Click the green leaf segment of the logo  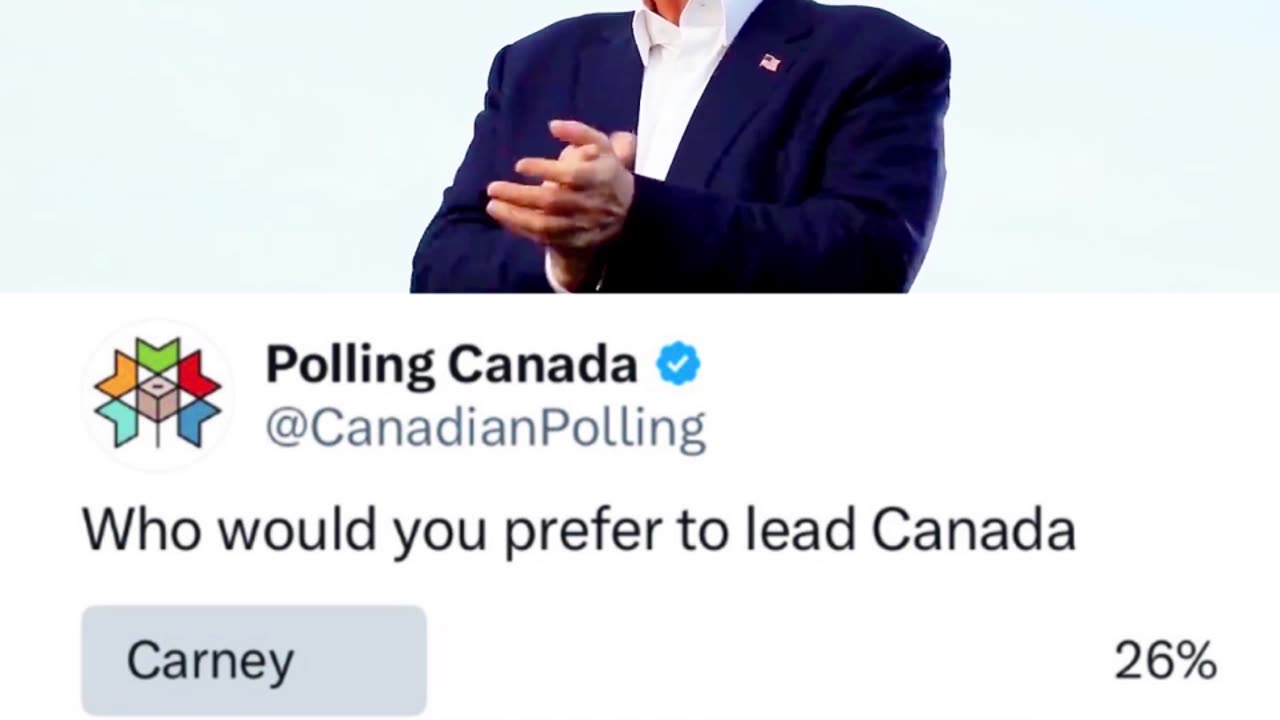click(x=157, y=356)
